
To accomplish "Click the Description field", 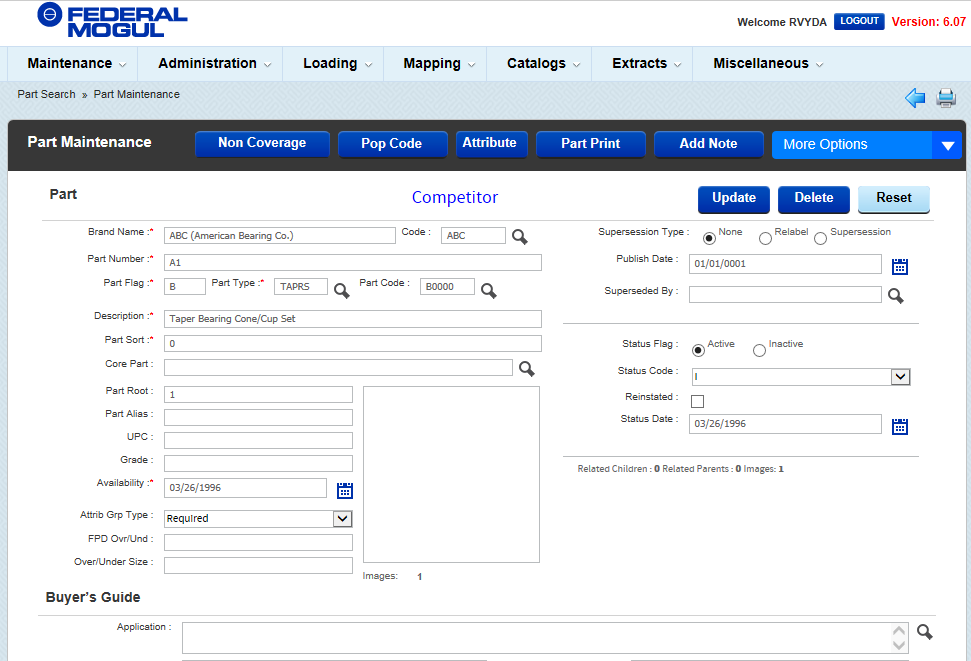I will pos(352,318).
